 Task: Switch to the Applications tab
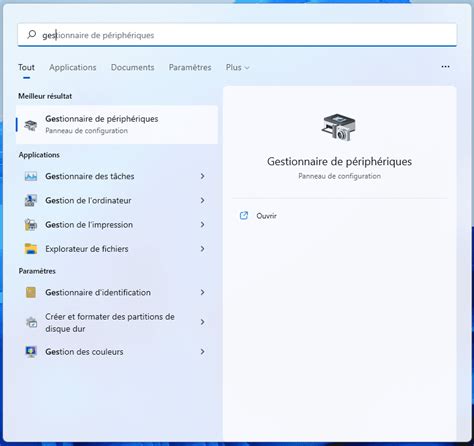[73, 67]
